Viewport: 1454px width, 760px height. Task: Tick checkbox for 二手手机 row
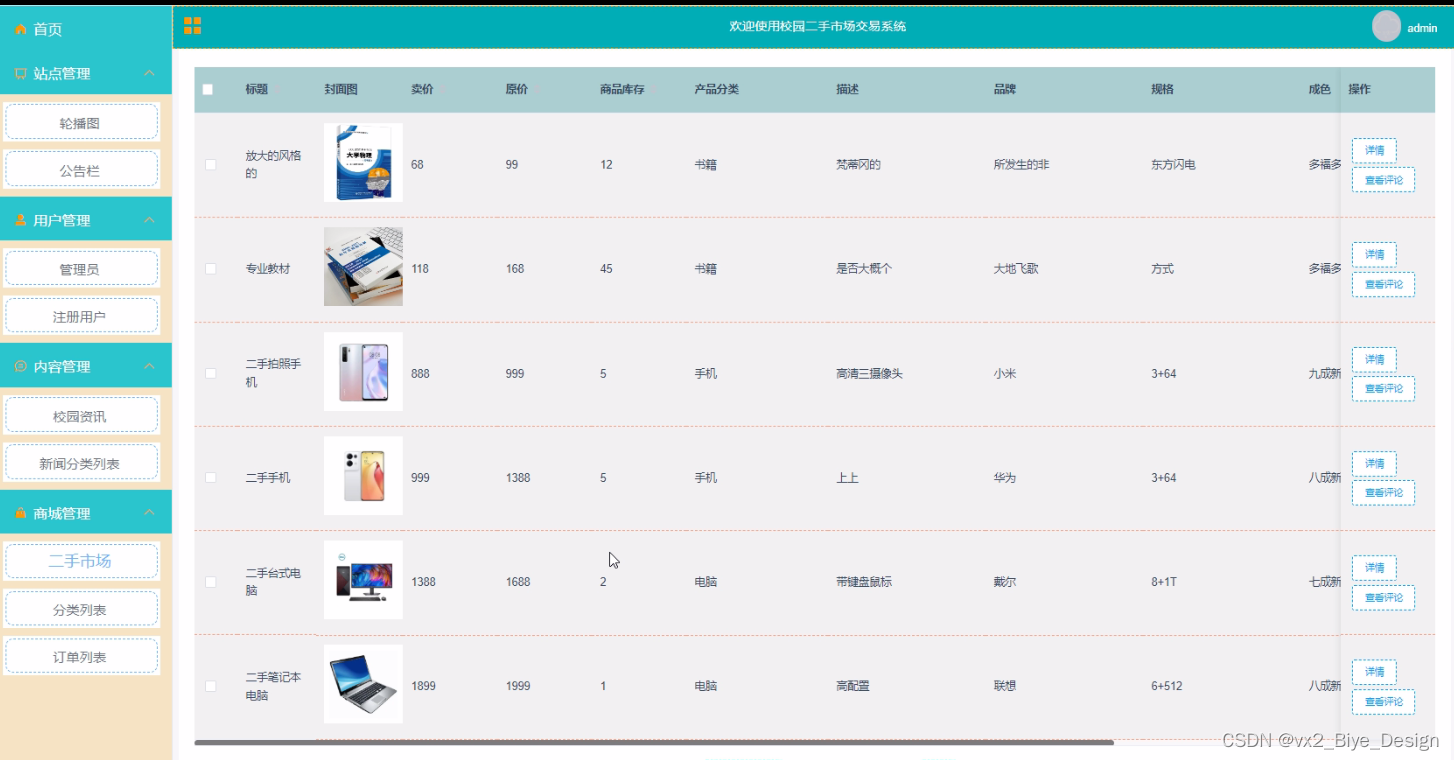210,478
